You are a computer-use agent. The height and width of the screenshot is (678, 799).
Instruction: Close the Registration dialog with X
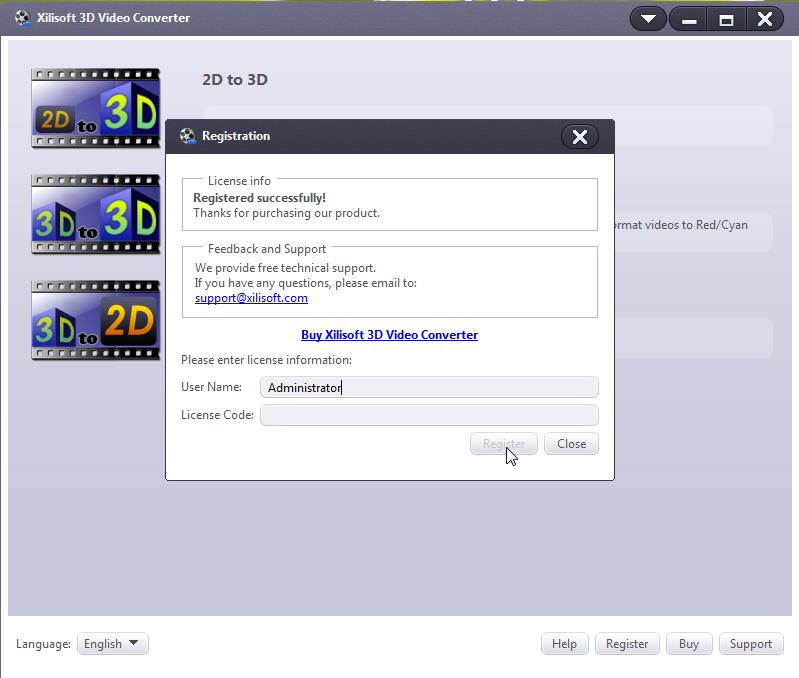(579, 137)
